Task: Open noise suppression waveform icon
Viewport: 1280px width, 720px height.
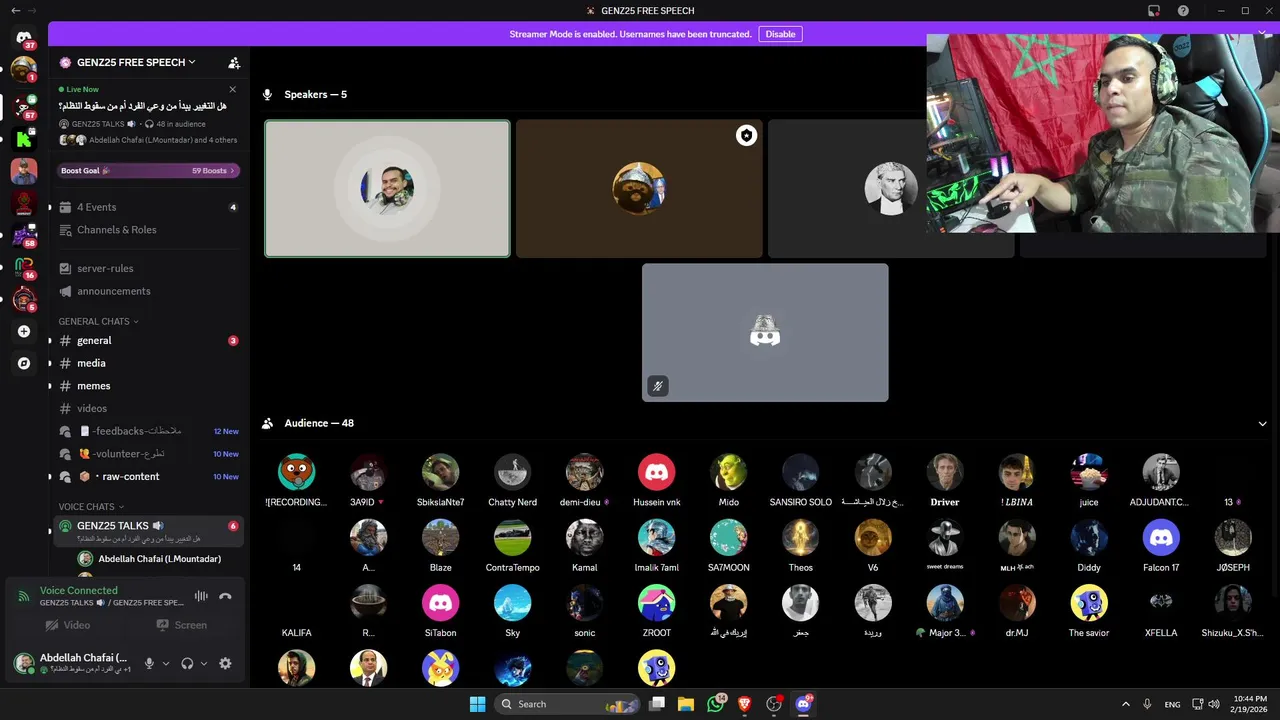Action: click(201, 596)
